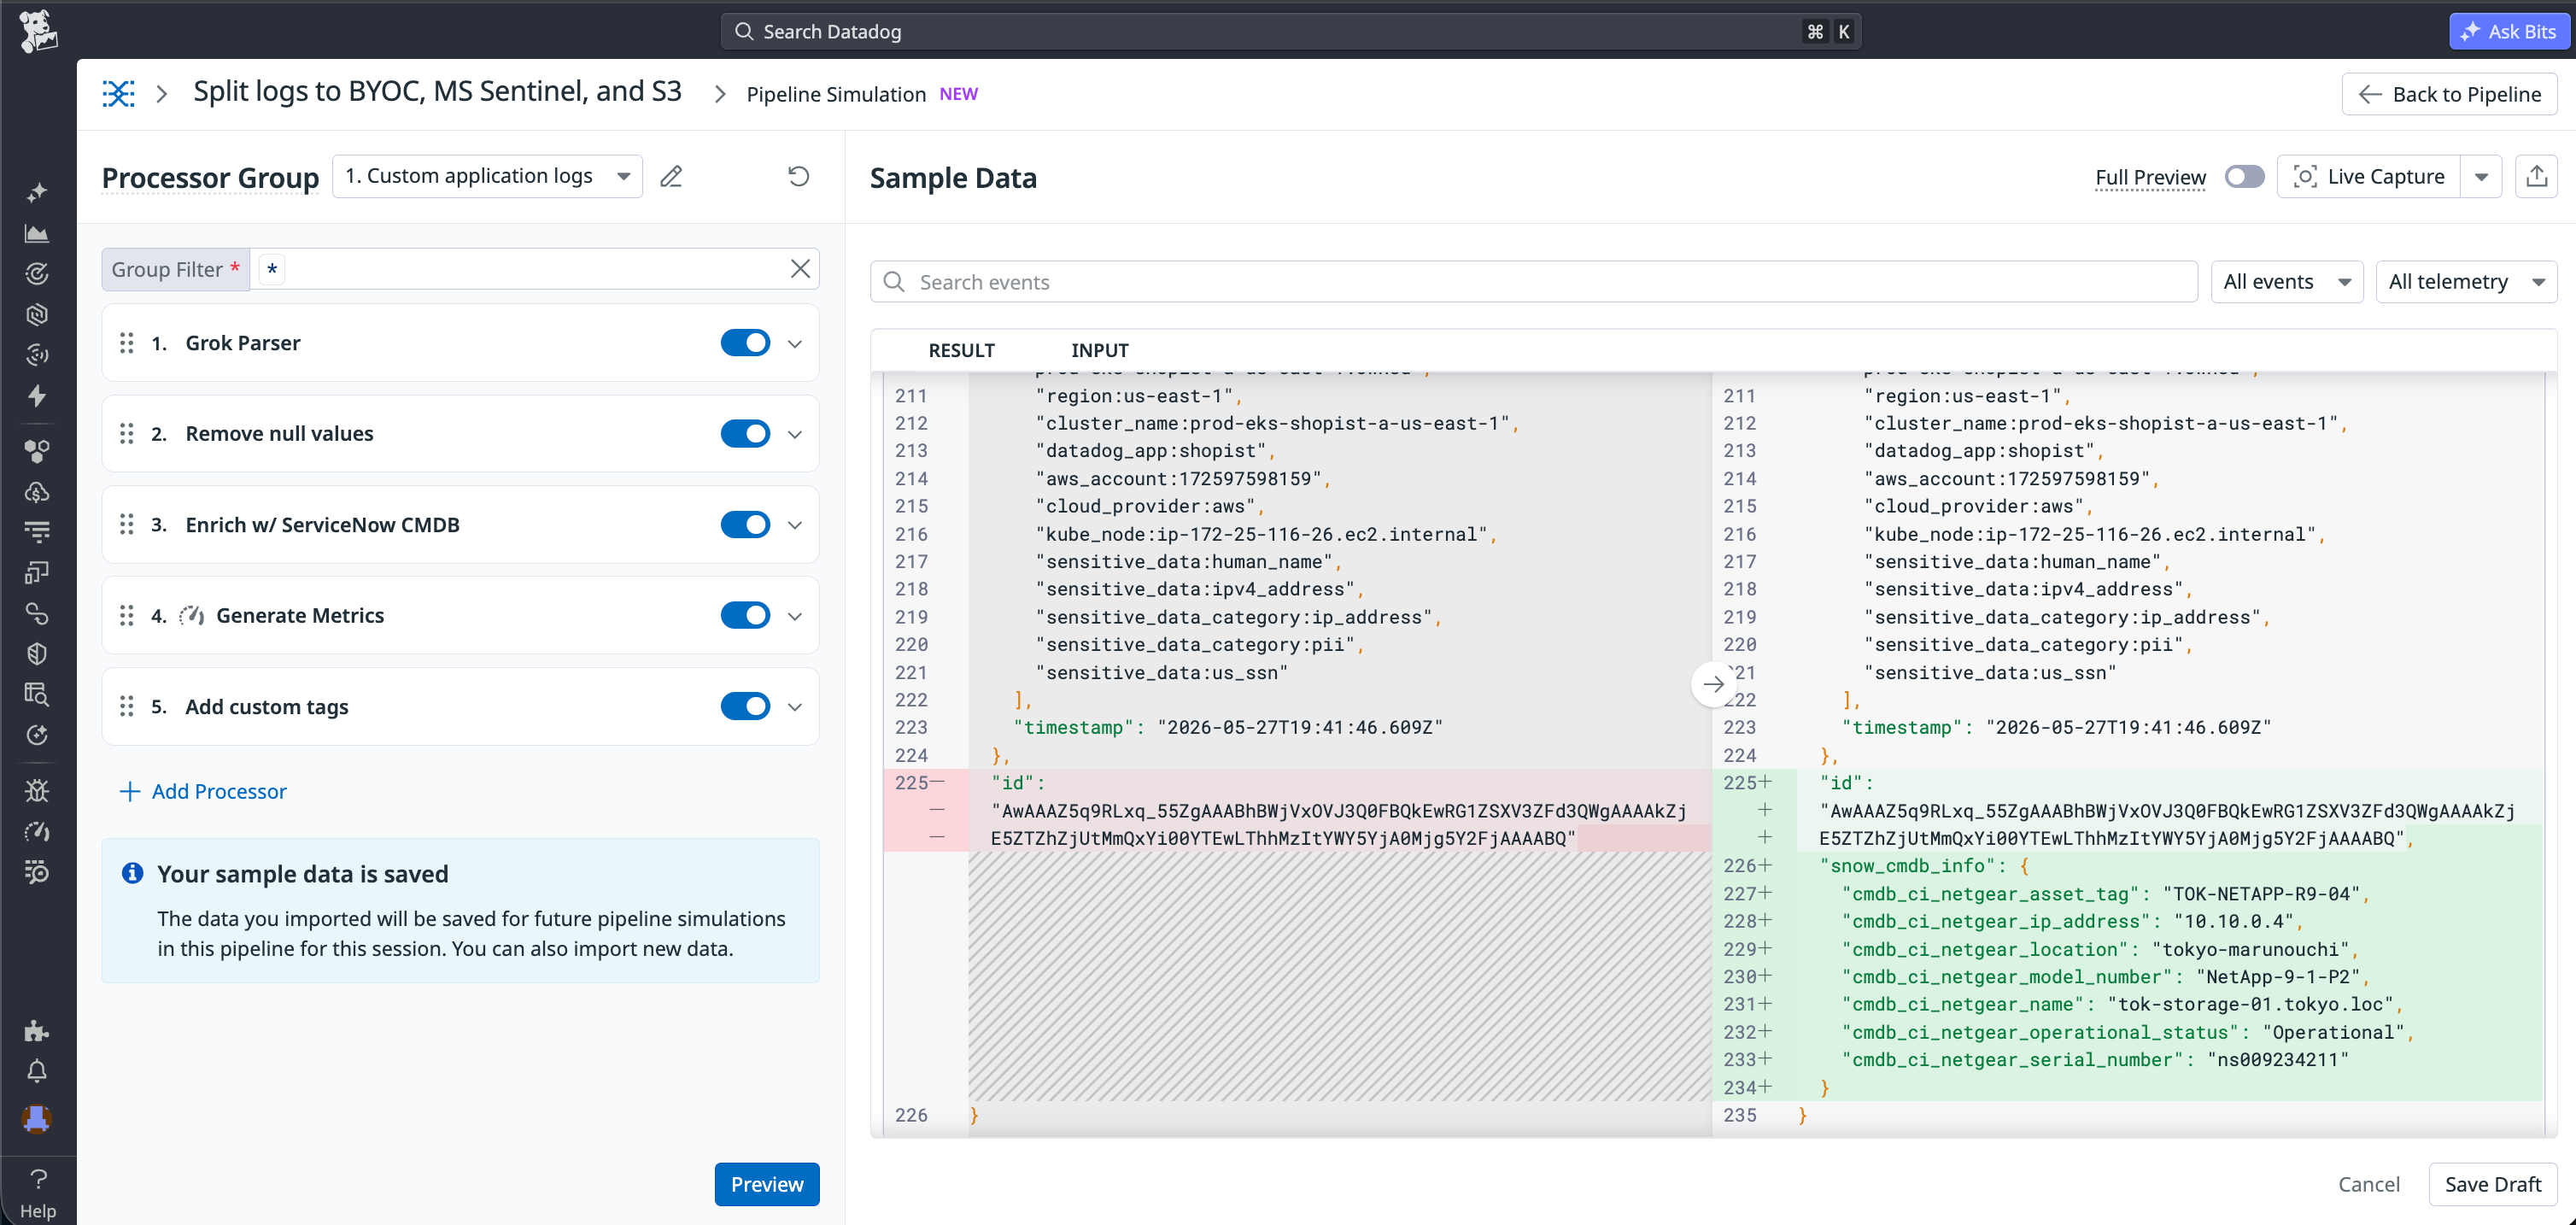2576x1225 pixels.
Task: Open the pipeline name breadcrumb link
Action: (437, 92)
